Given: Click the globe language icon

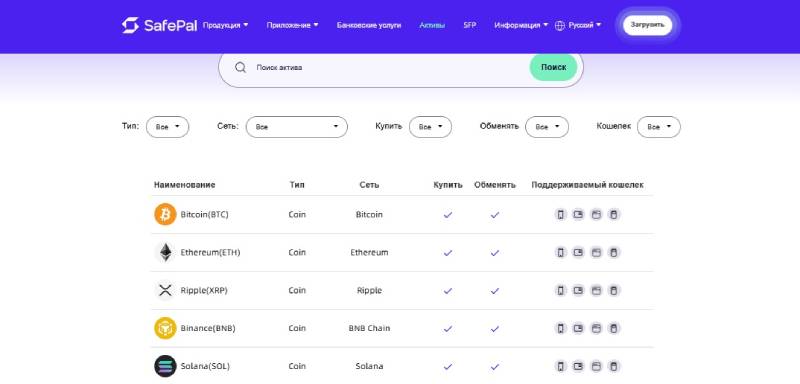Looking at the screenshot, I should 560,25.
